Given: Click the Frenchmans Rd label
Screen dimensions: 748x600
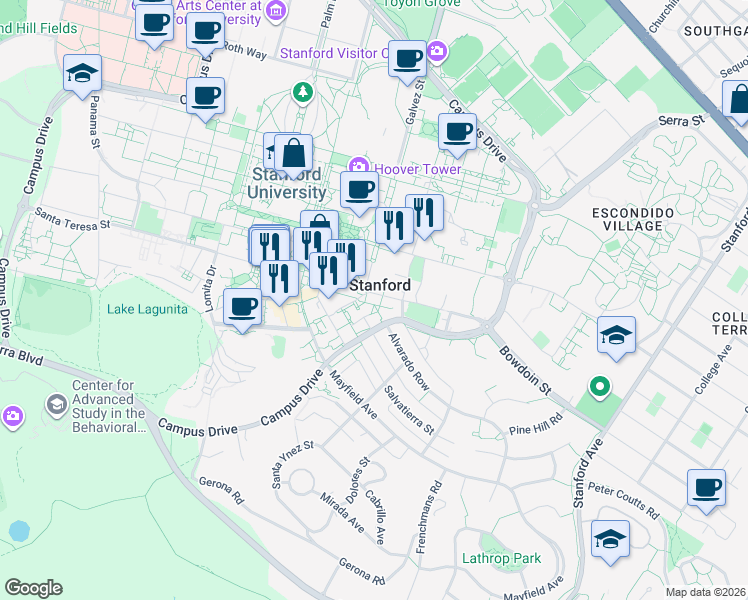Looking at the screenshot, I should tap(429, 517).
